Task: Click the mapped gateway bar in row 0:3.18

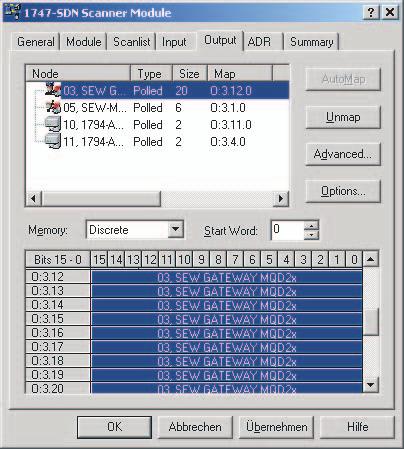Action: coord(227,361)
